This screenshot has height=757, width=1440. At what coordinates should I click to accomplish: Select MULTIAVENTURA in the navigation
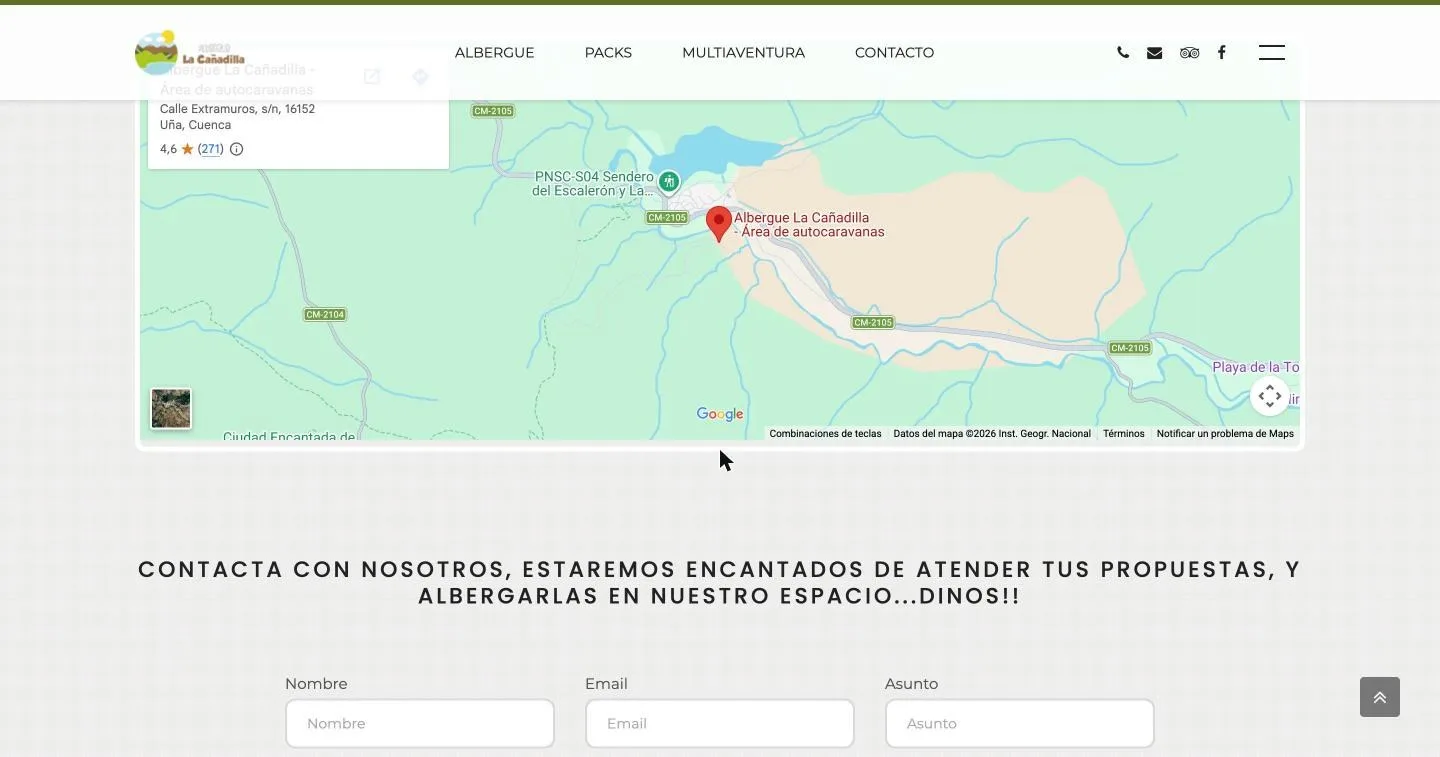point(743,53)
